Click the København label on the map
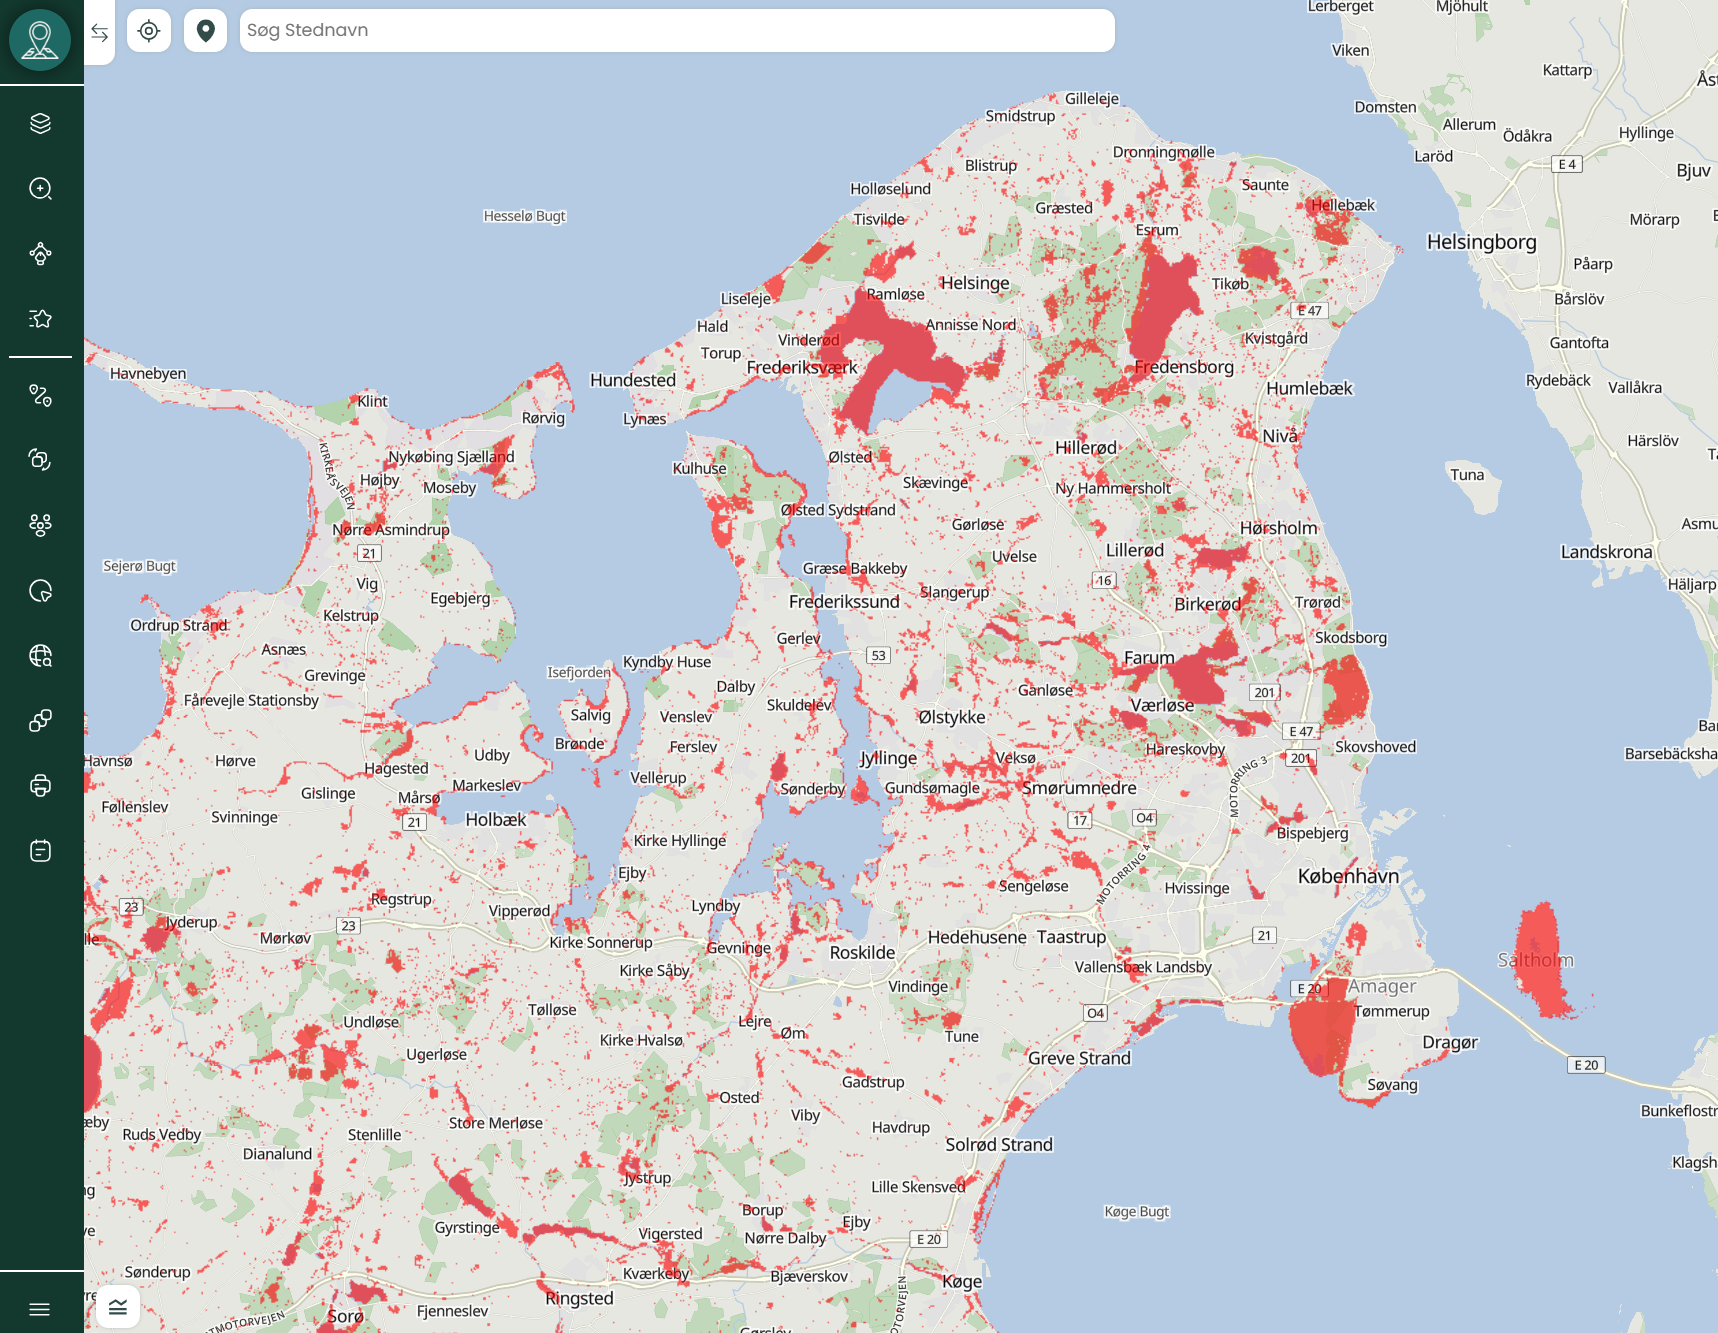Image resolution: width=1718 pixels, height=1333 pixels. (x=1348, y=876)
